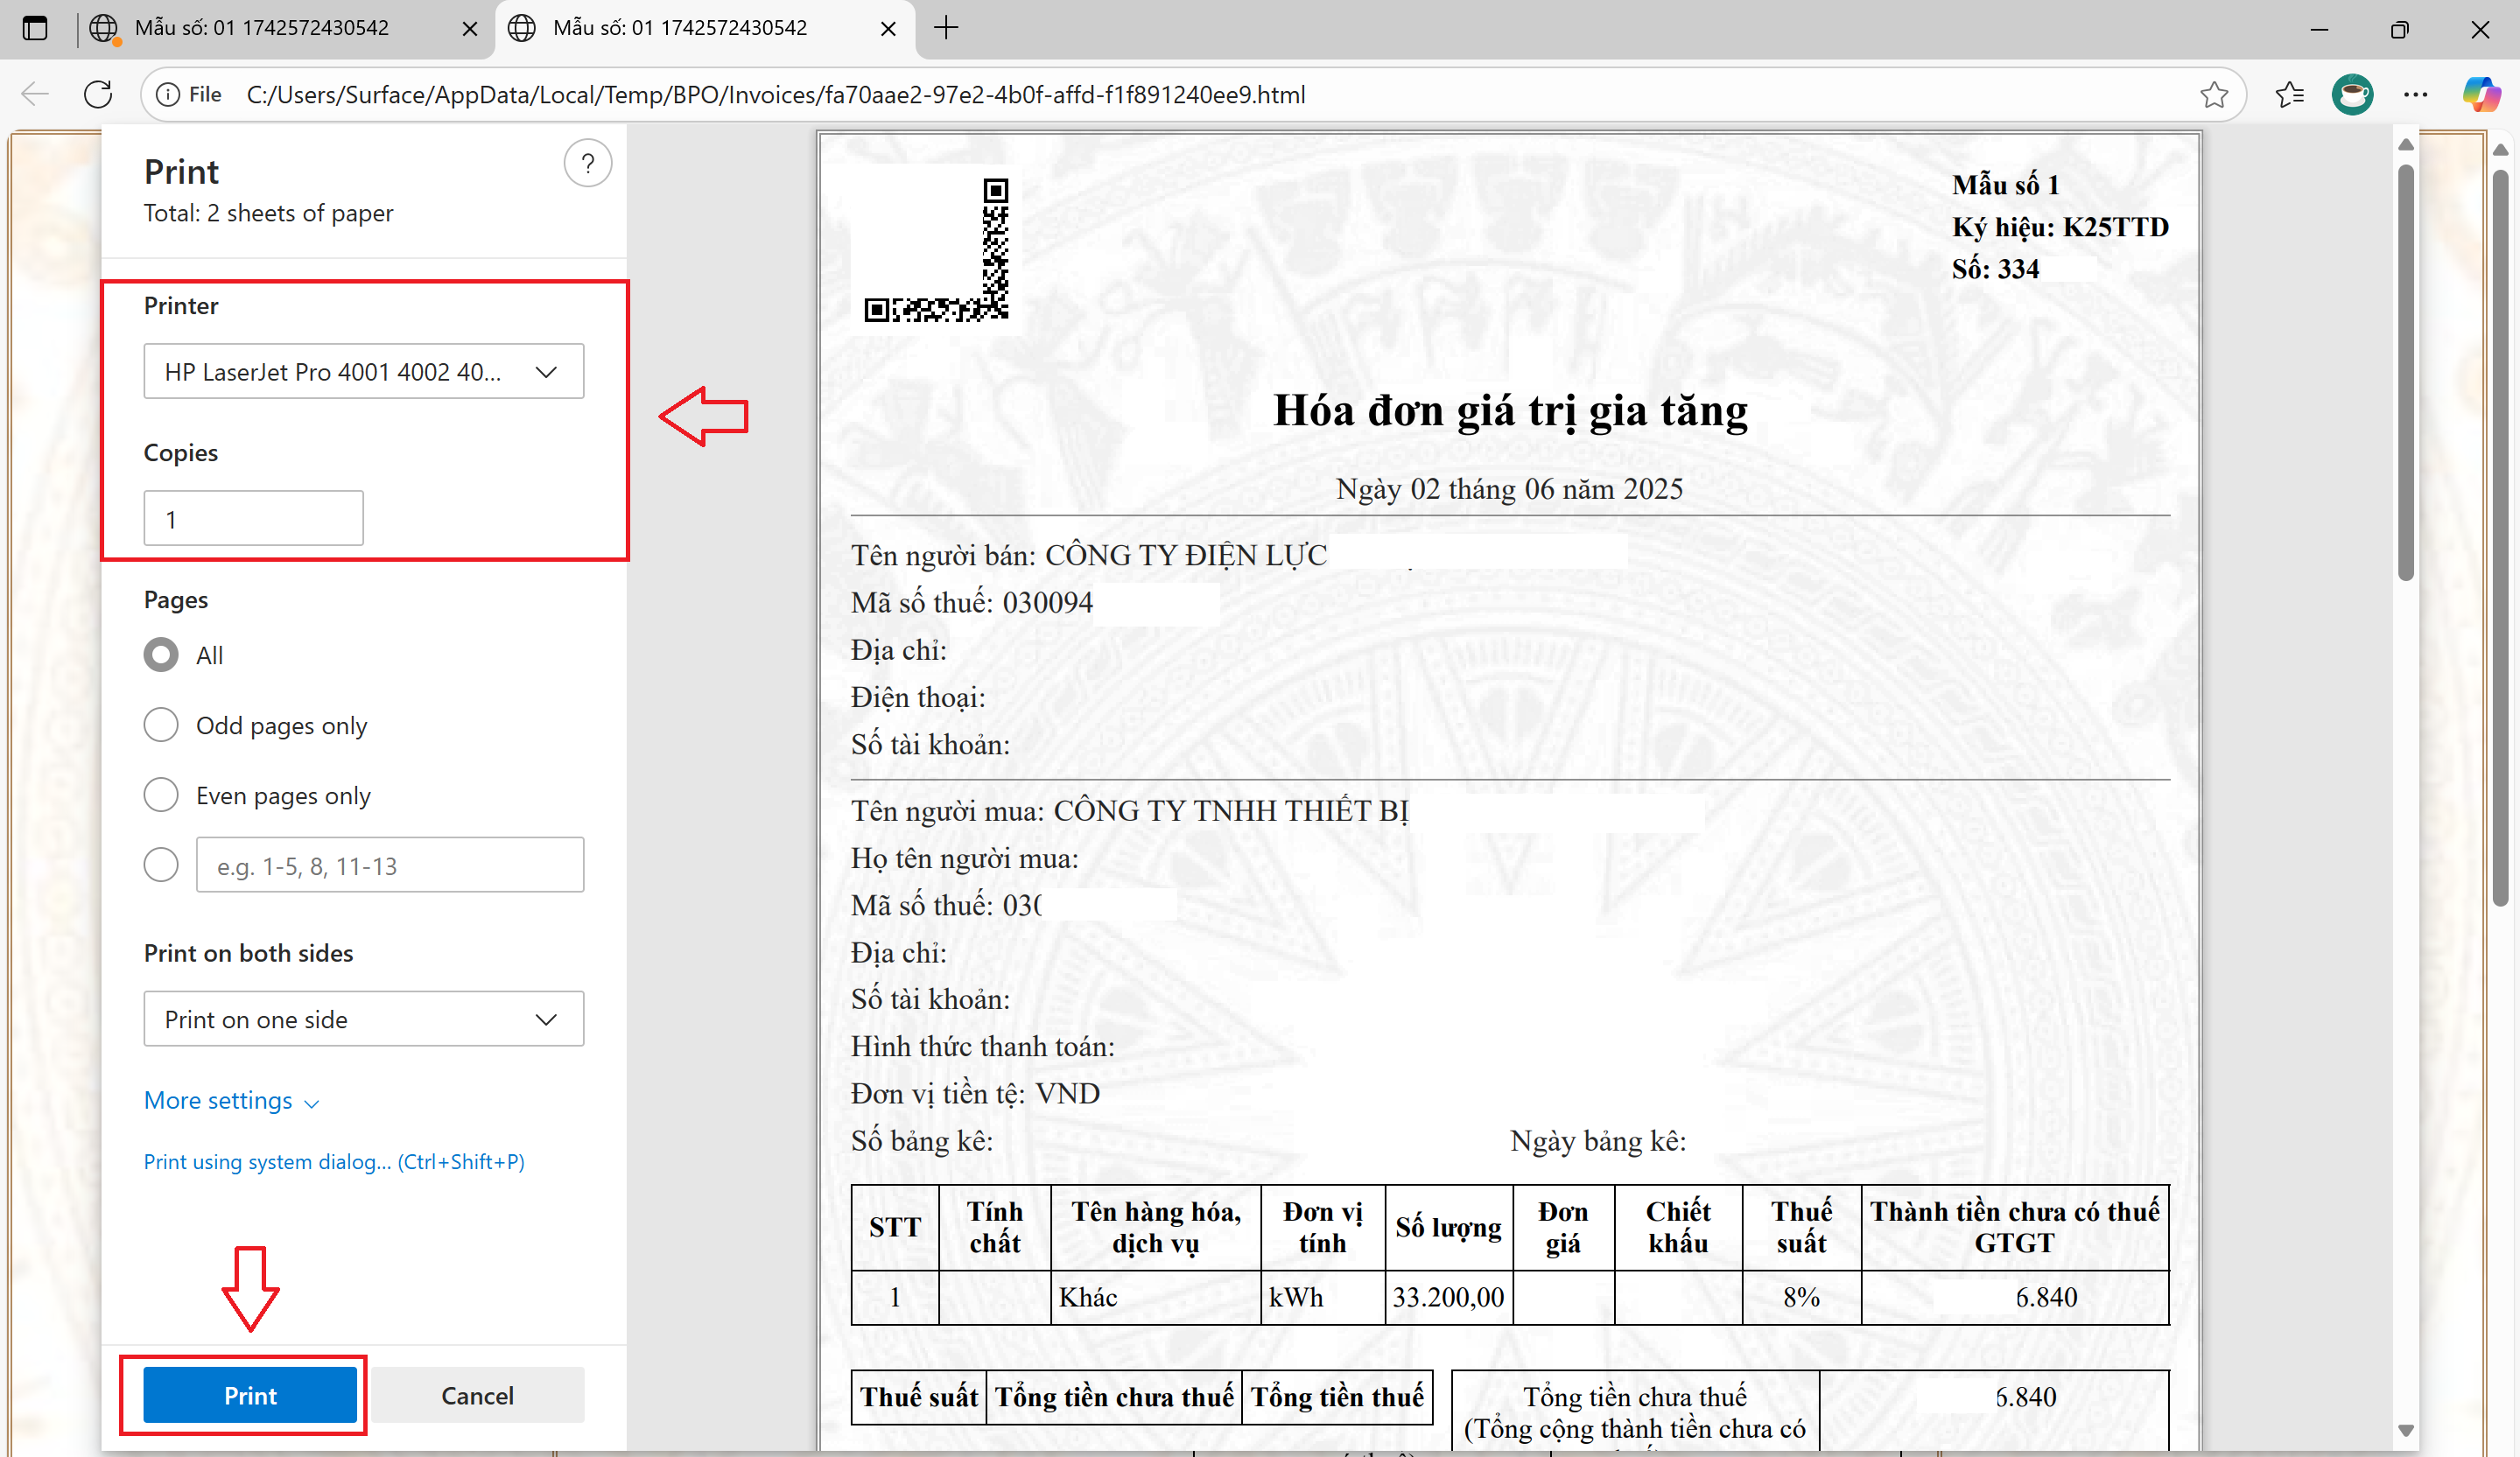
Task: Click the browser refresh icon
Action: pos(98,94)
